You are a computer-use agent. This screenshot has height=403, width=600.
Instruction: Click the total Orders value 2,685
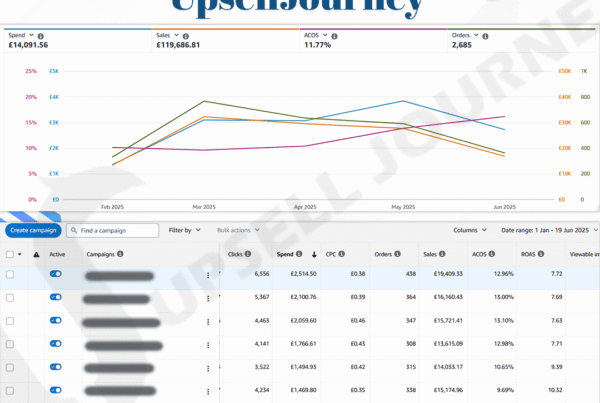tap(461, 45)
